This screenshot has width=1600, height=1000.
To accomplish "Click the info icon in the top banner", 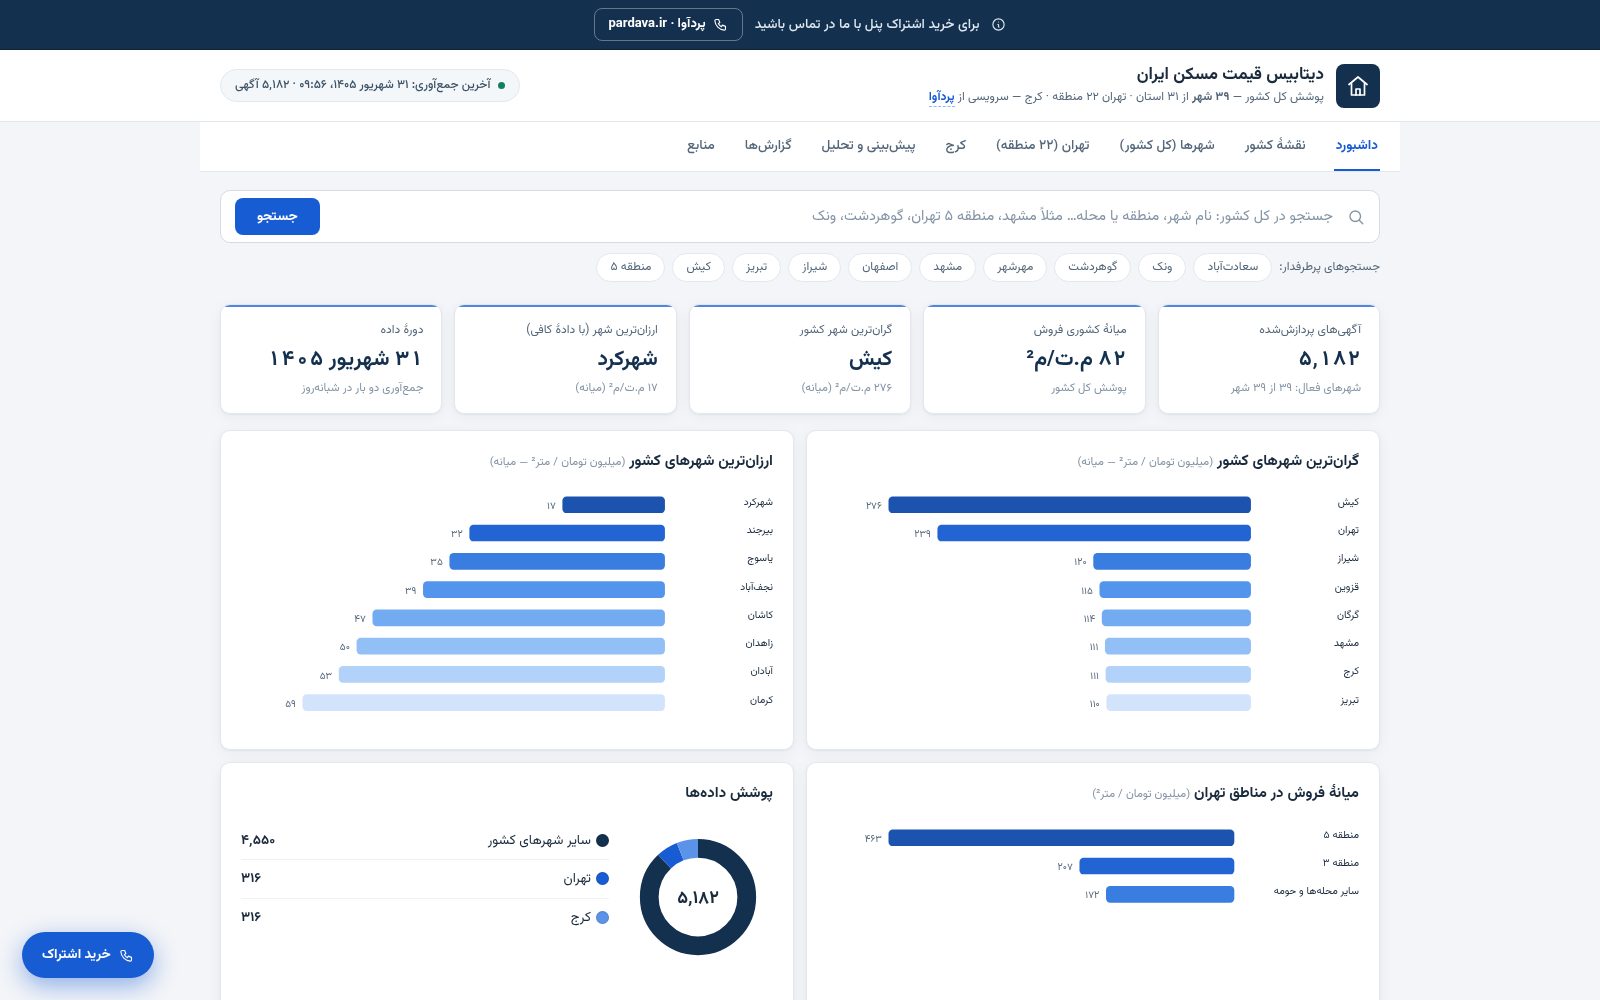I will [998, 25].
